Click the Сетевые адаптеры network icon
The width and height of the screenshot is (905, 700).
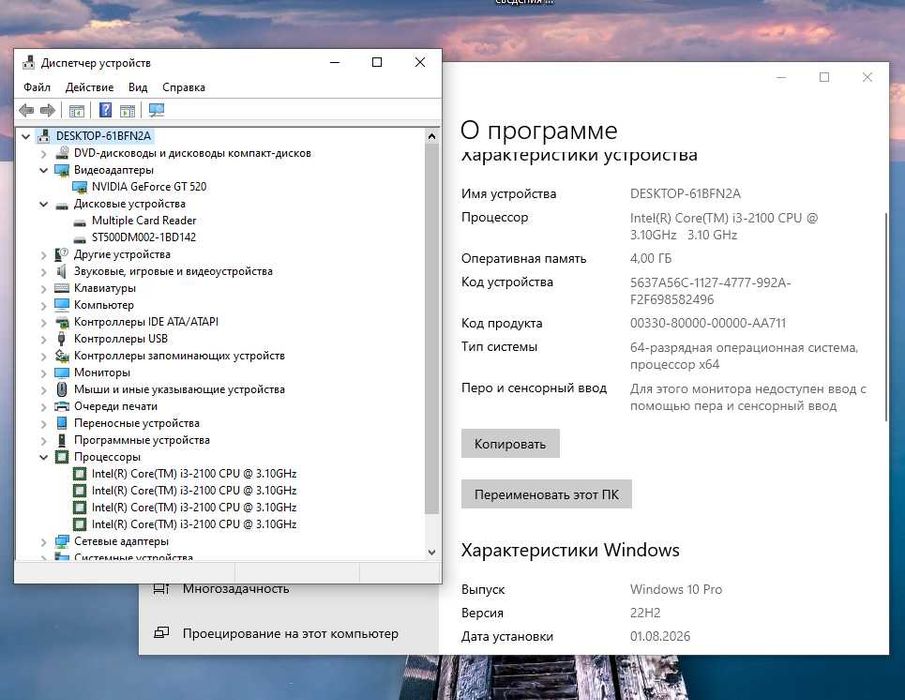[62, 541]
